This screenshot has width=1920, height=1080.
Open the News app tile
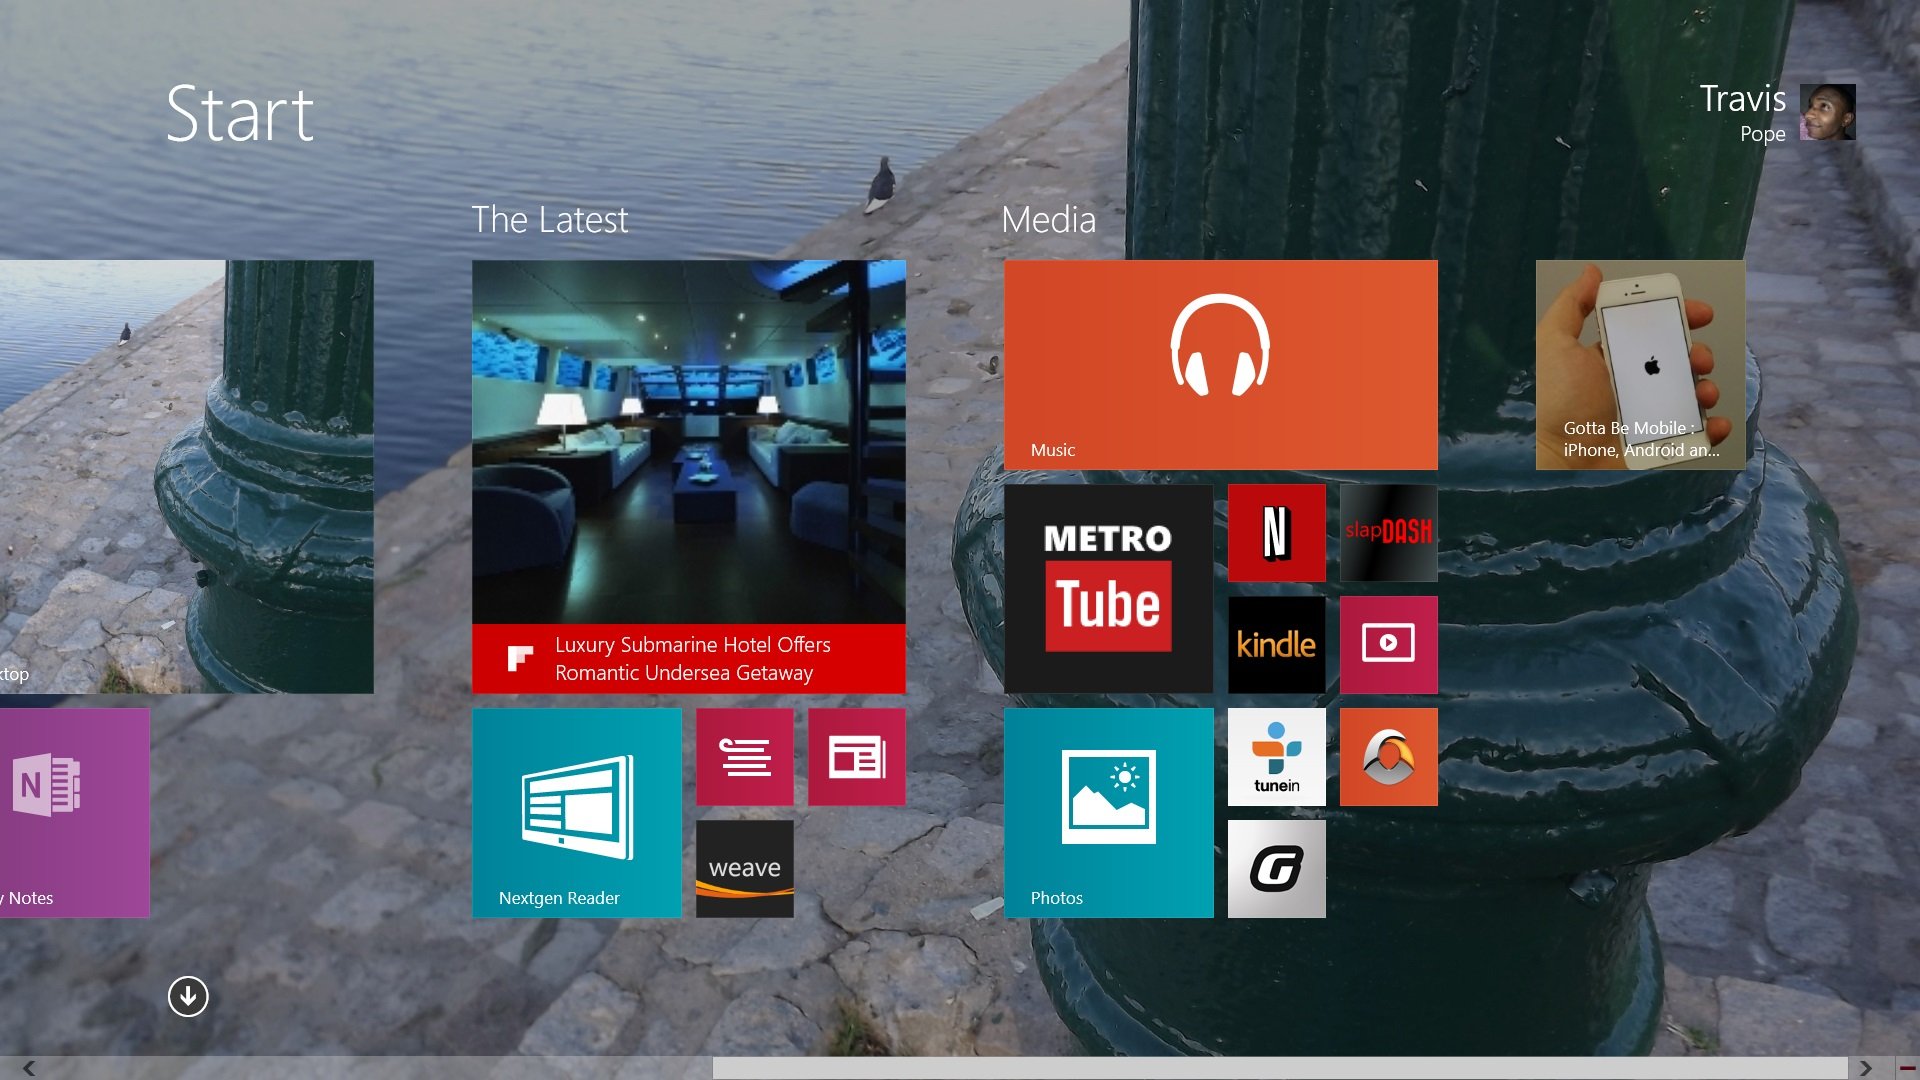pos(857,757)
